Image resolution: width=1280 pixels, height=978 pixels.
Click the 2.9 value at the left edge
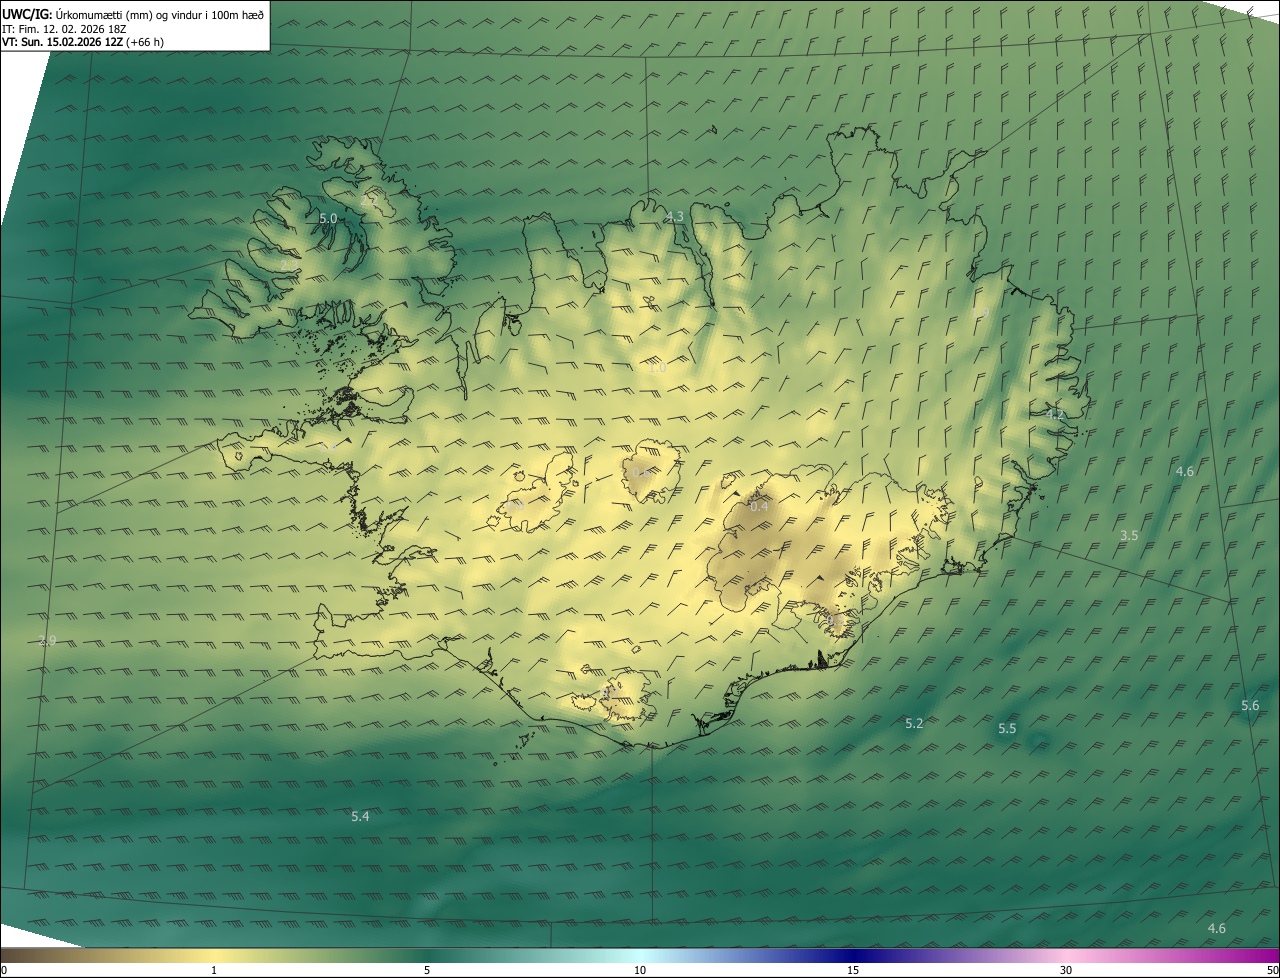pos(47,641)
